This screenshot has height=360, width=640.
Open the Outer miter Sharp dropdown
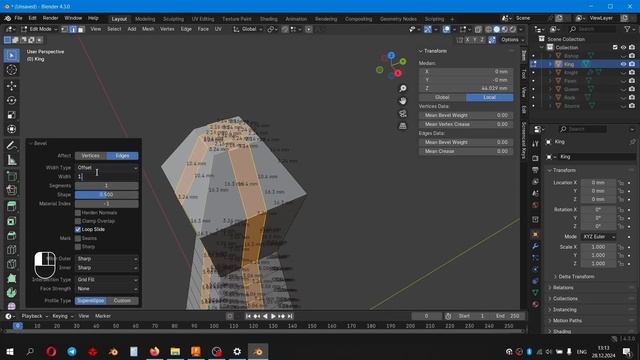click(x=107, y=259)
